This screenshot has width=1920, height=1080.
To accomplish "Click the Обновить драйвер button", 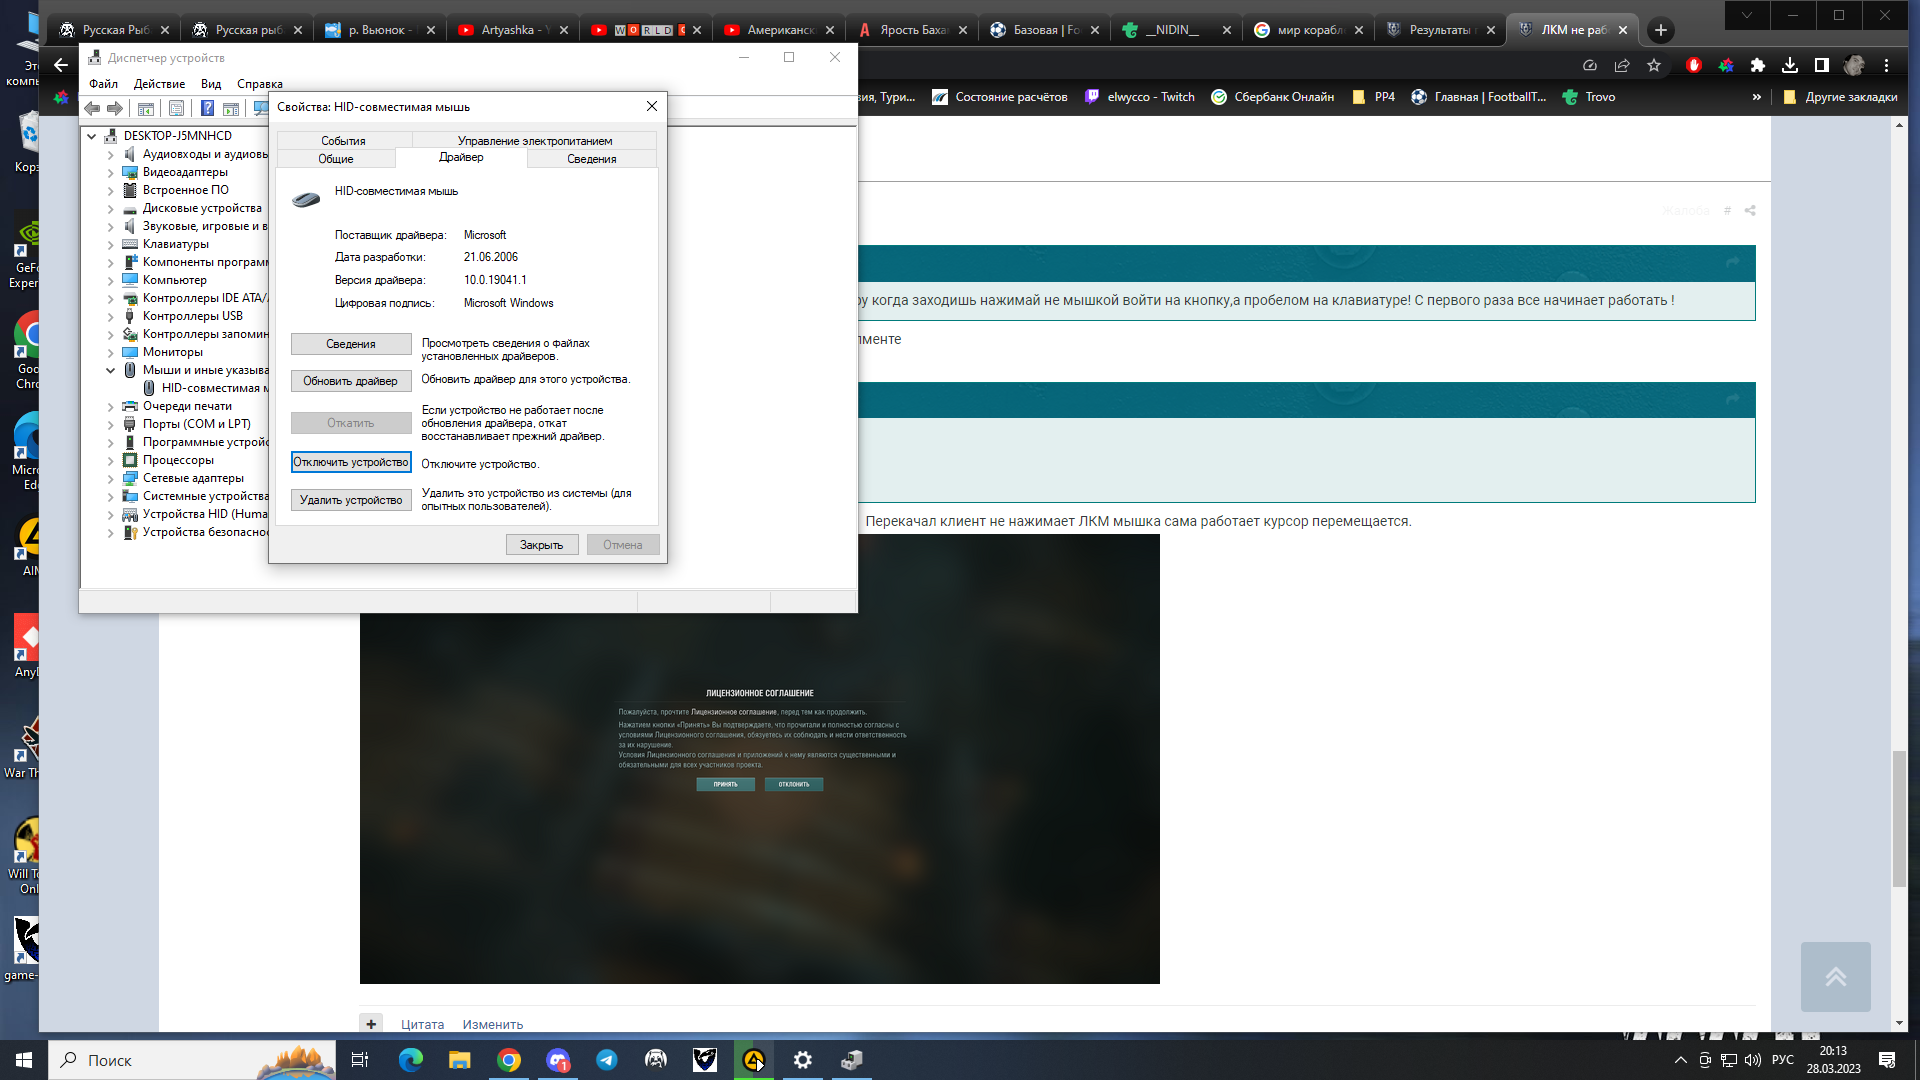I will click(x=351, y=381).
